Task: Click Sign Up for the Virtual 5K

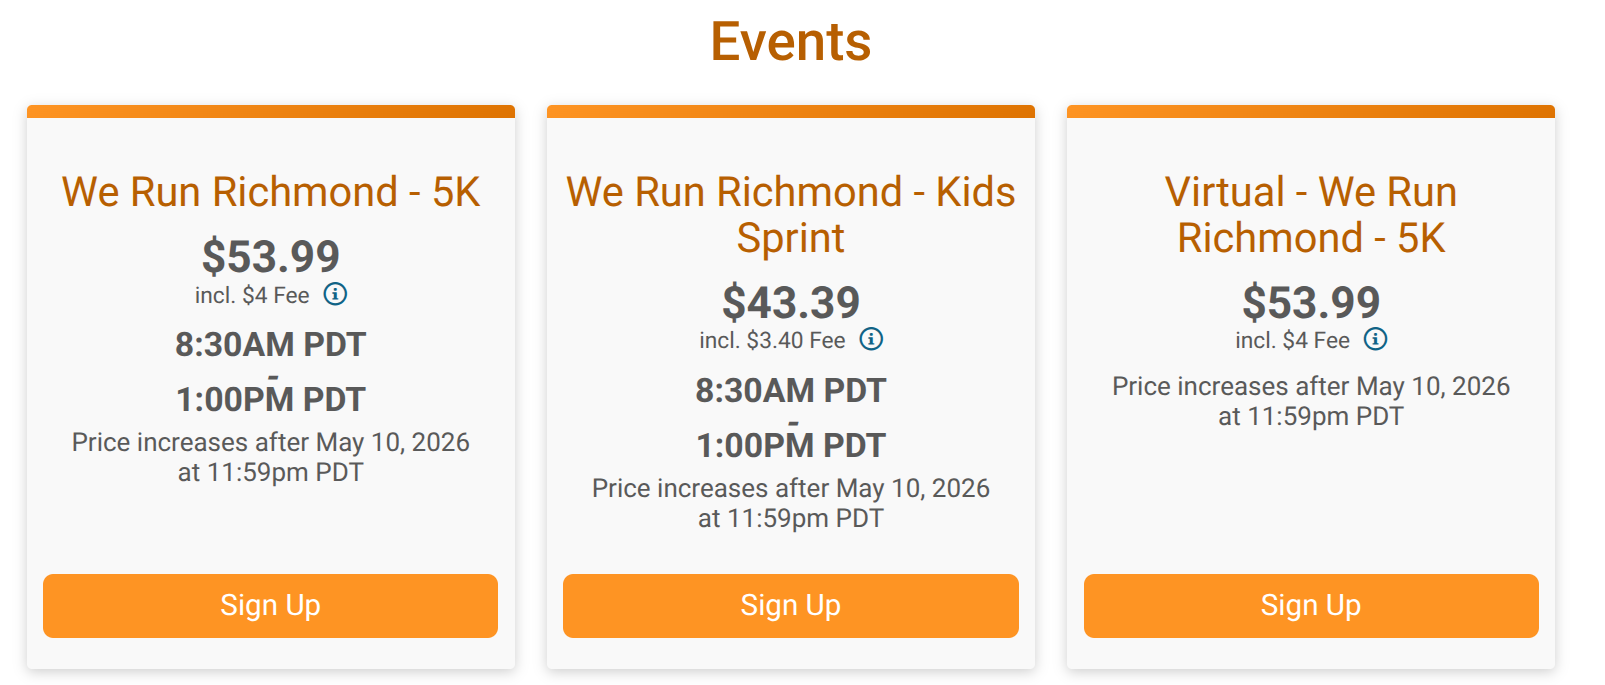Action: tap(1310, 605)
